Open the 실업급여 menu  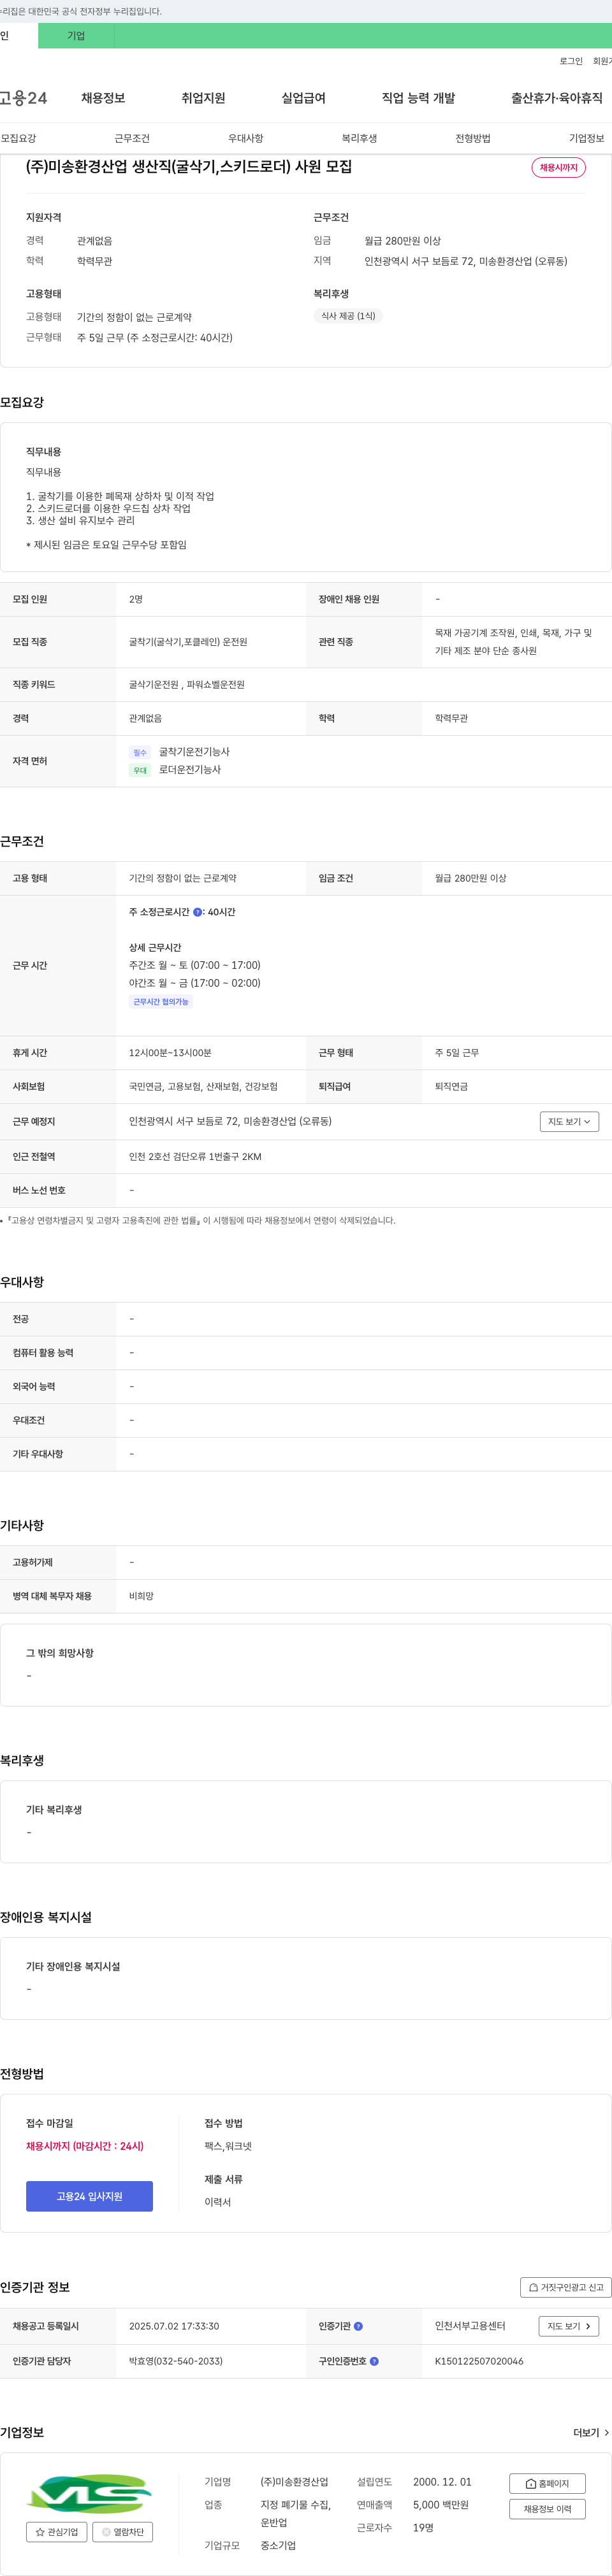303,98
